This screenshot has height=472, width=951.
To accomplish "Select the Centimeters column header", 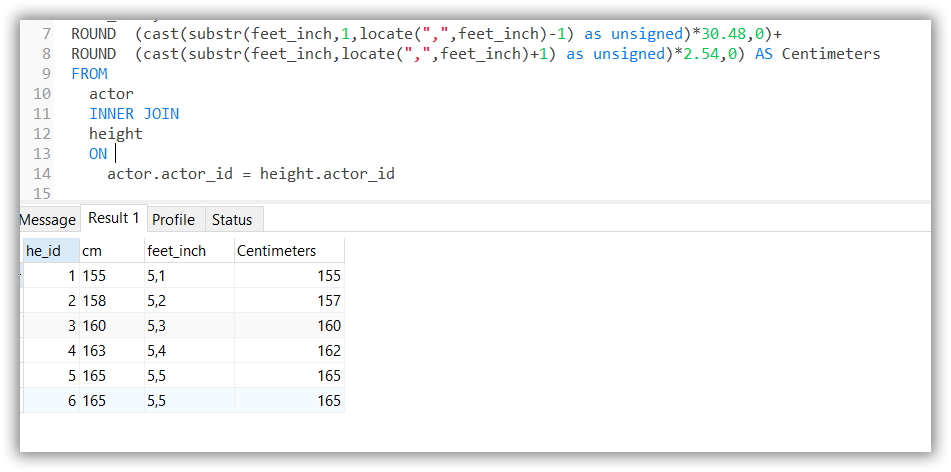I will (x=288, y=251).
